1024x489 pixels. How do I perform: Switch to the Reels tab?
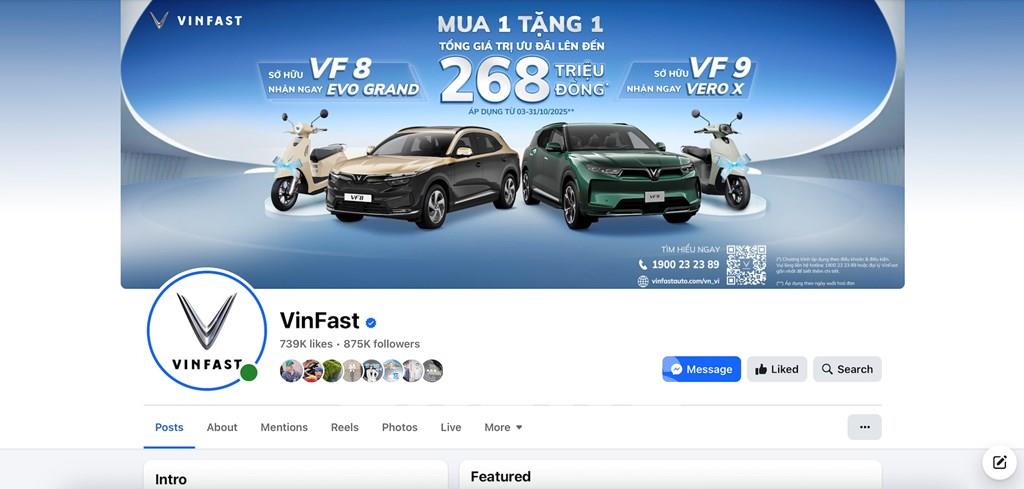click(x=345, y=427)
